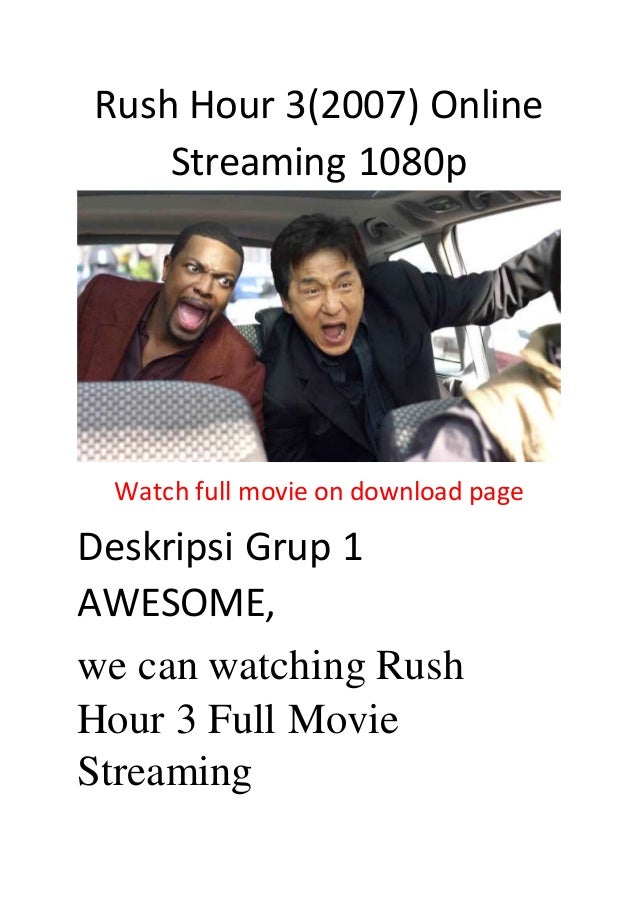This screenshot has height=903, width=638.
Task: Click the text 'Deskripsi Grup 1'
Action: [x=220, y=548]
